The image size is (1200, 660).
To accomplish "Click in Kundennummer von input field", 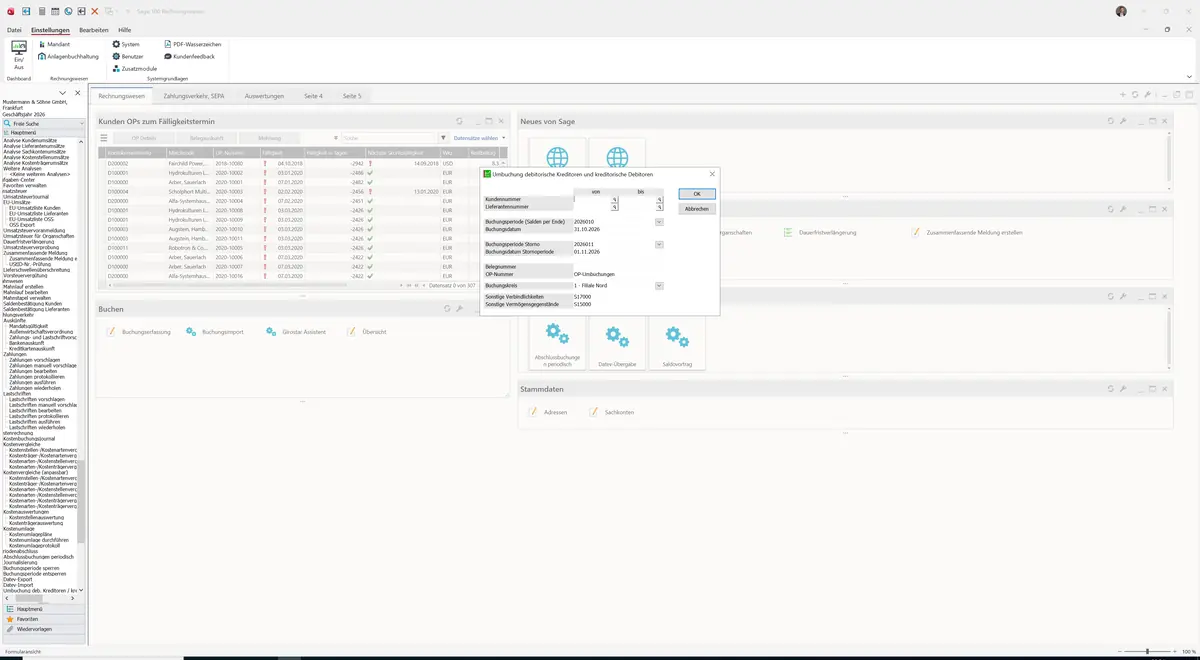I will [592, 199].
